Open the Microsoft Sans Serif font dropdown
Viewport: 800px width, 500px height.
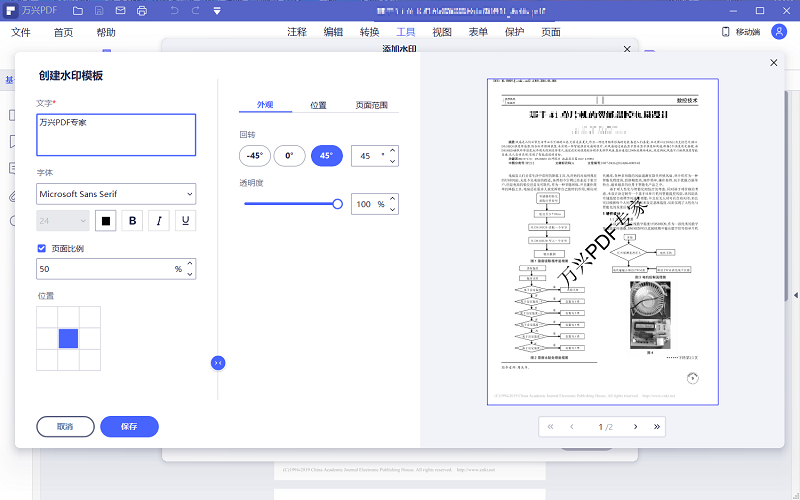pyautogui.click(x=116, y=194)
